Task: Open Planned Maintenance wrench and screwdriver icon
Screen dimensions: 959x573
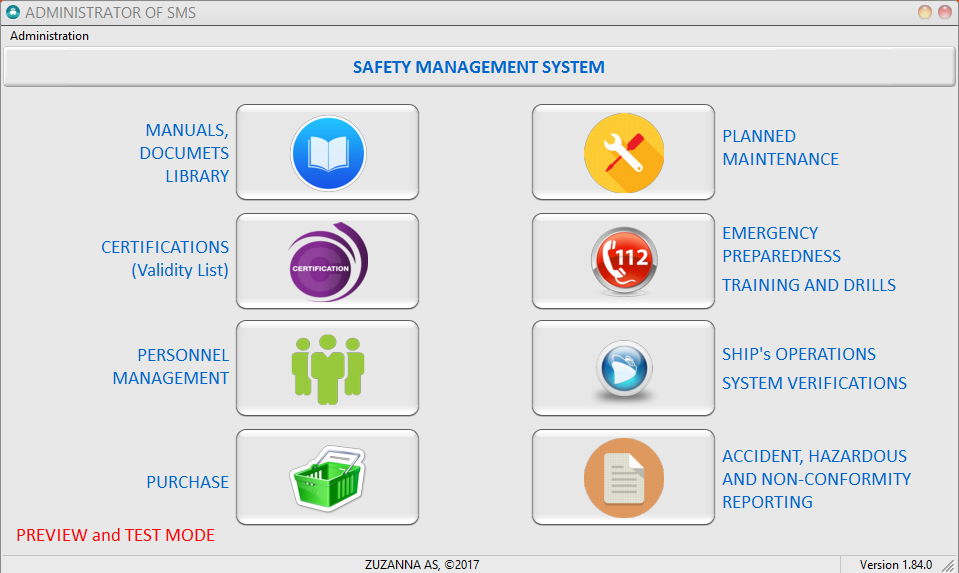Action: [623, 153]
